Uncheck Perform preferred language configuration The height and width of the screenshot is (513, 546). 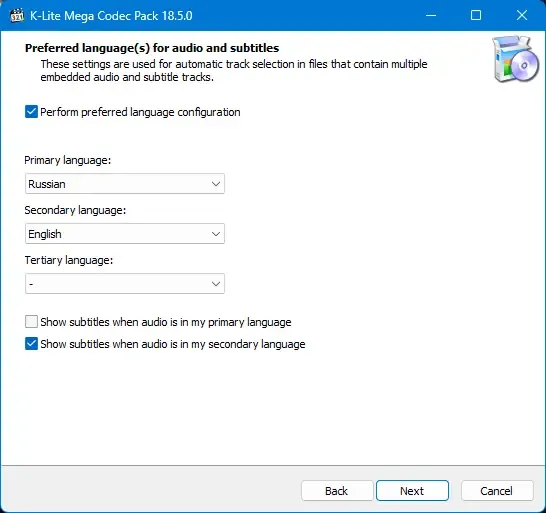(x=31, y=112)
